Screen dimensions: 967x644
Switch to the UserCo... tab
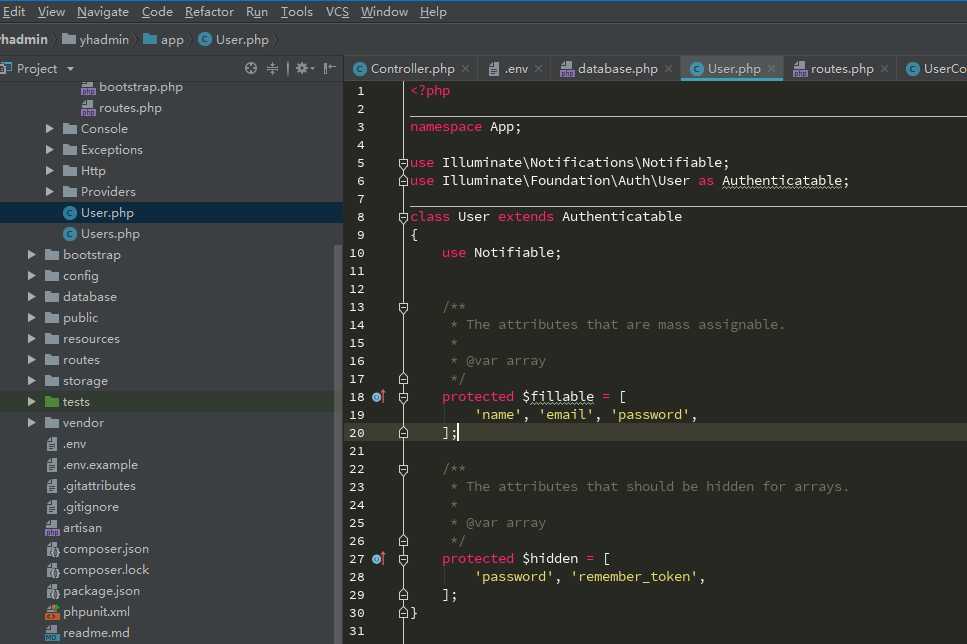(x=936, y=68)
